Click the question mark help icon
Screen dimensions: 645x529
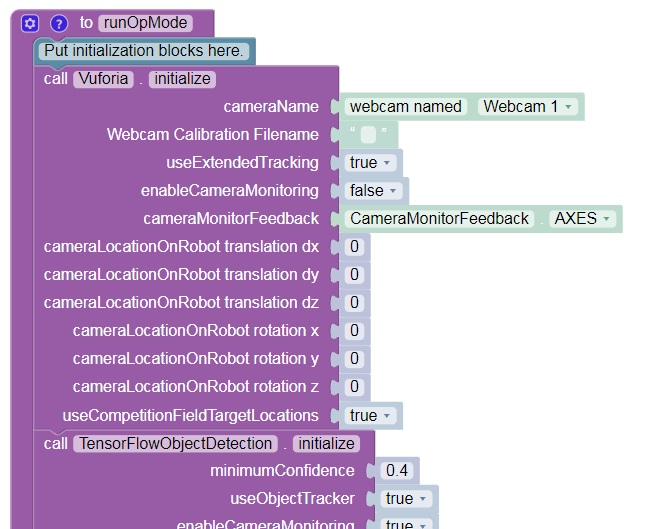click(59, 23)
